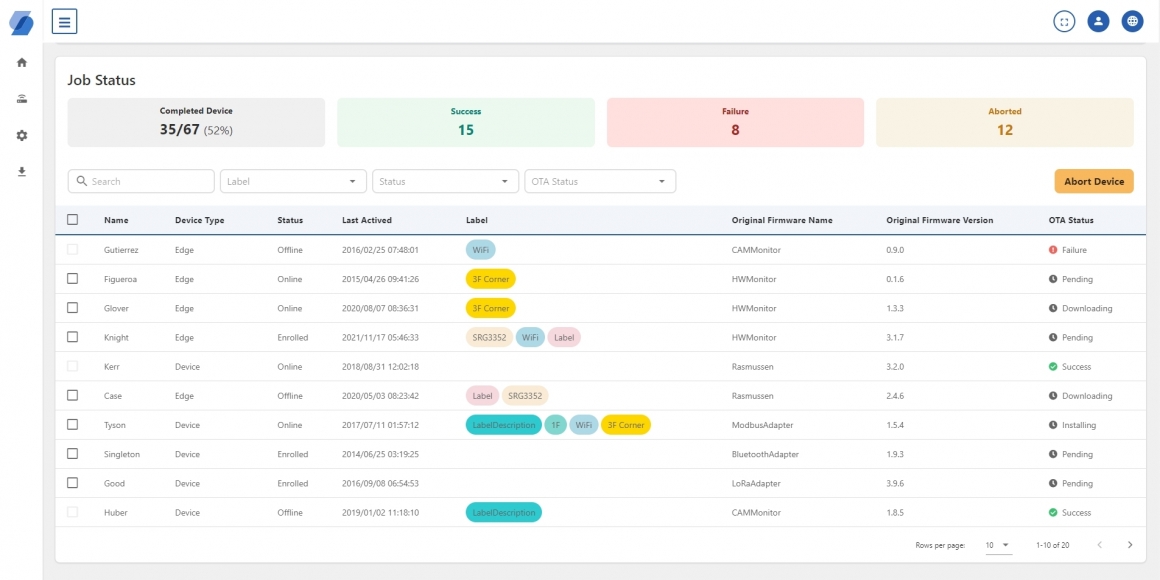Viewport: 1160px width, 580px height.
Task: Click firmware version 3.9.6
Action: point(895,483)
